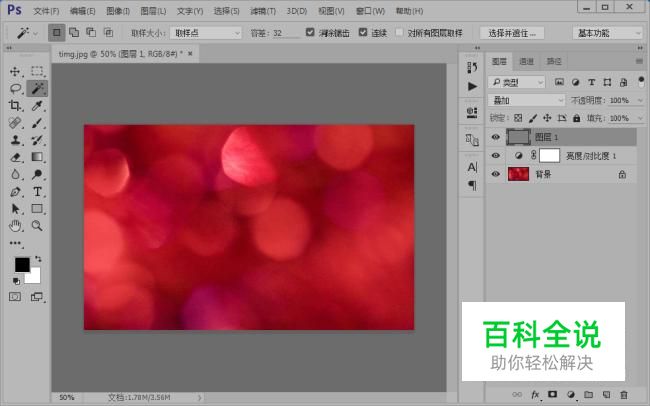The width and height of the screenshot is (650, 406).
Task: Toggle Quick Mask mode
Action: coord(15,297)
